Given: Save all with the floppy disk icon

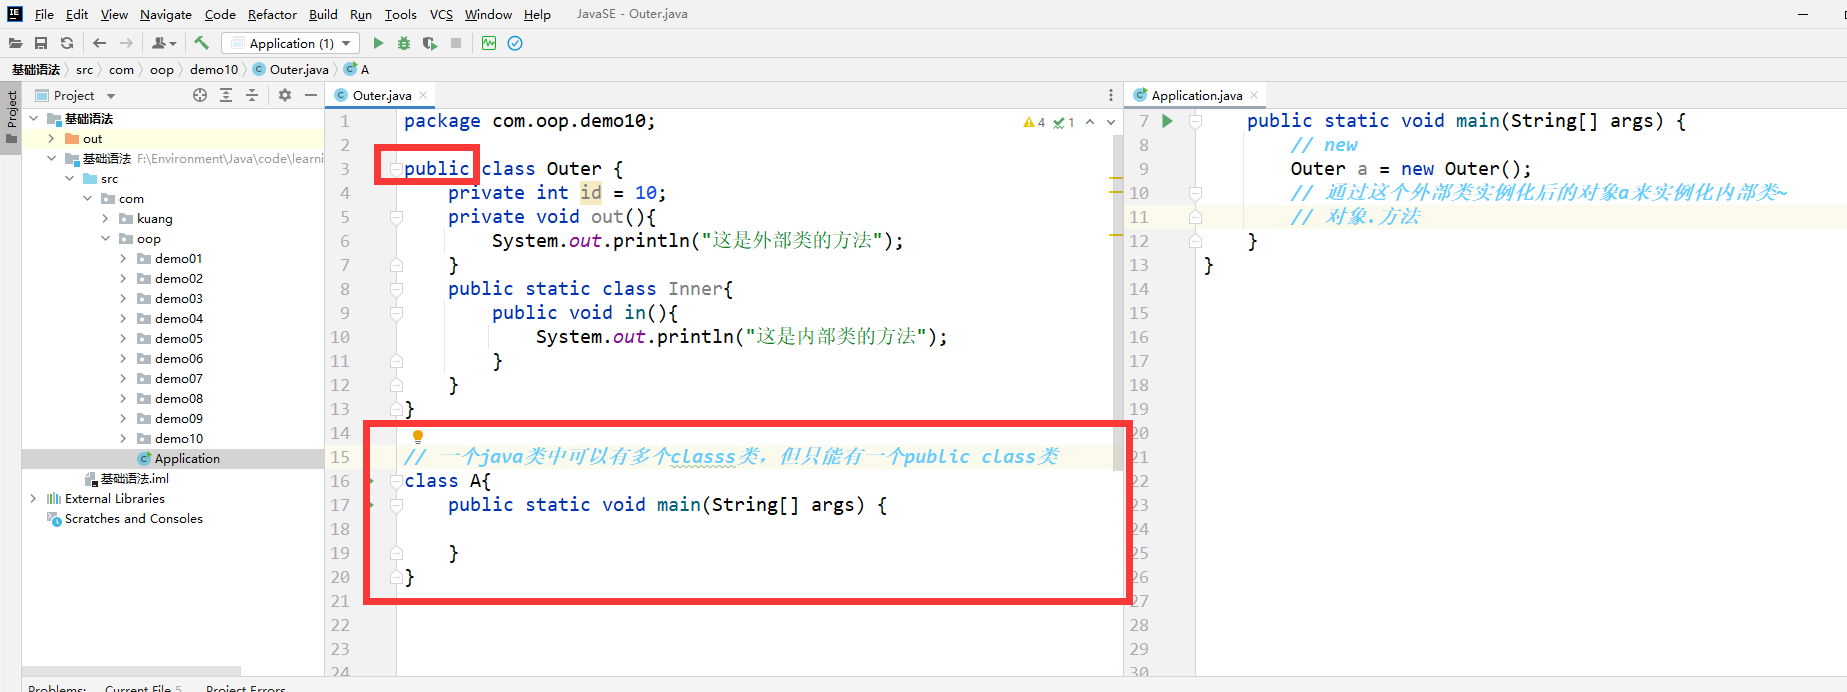Looking at the screenshot, I should coord(41,43).
